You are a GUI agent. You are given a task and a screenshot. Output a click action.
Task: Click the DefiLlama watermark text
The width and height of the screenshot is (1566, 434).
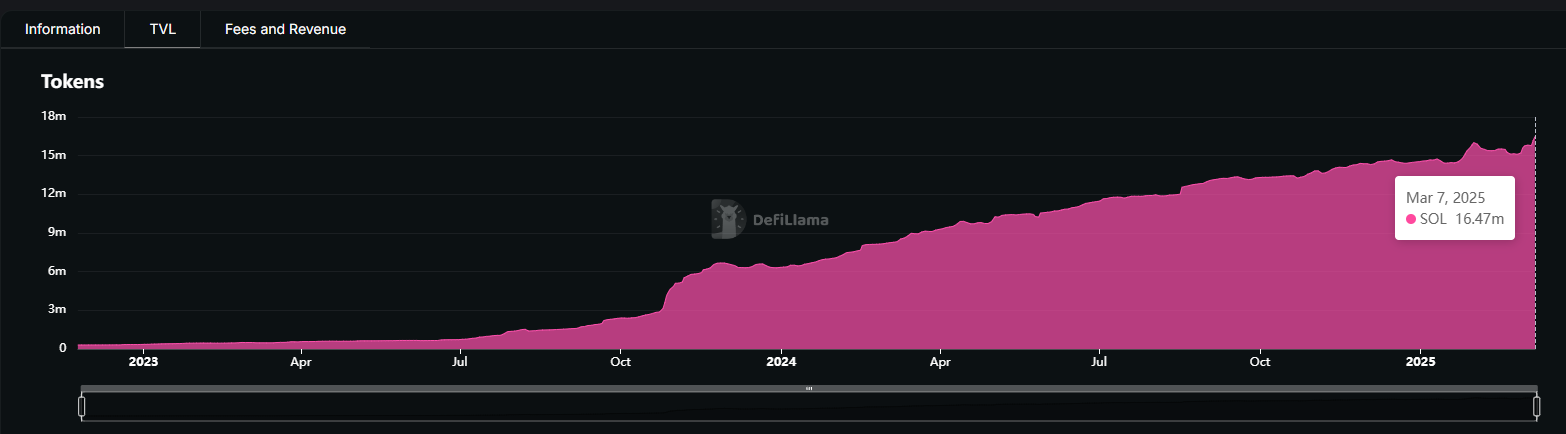(790, 219)
